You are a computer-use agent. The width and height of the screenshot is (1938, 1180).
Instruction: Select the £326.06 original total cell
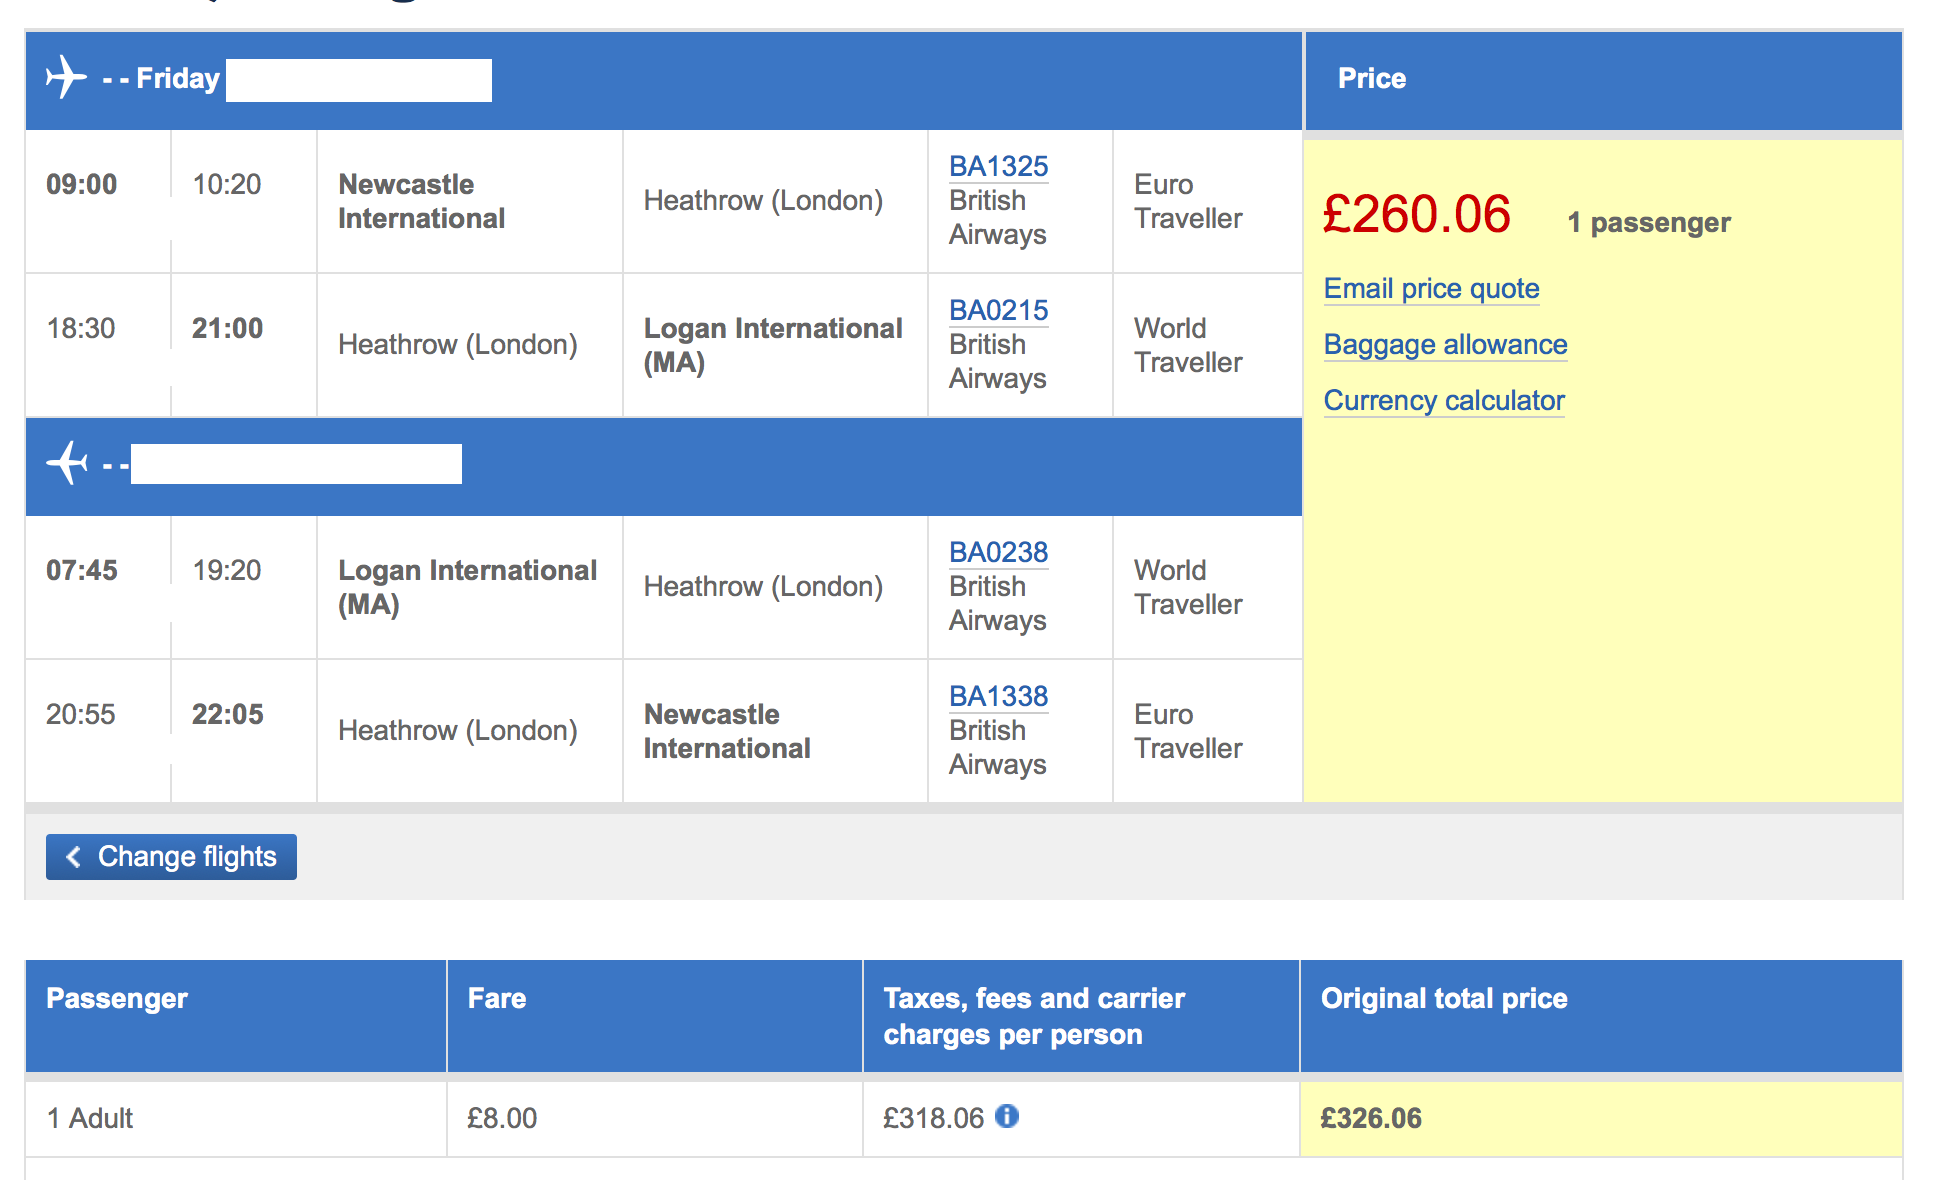tap(1601, 1118)
